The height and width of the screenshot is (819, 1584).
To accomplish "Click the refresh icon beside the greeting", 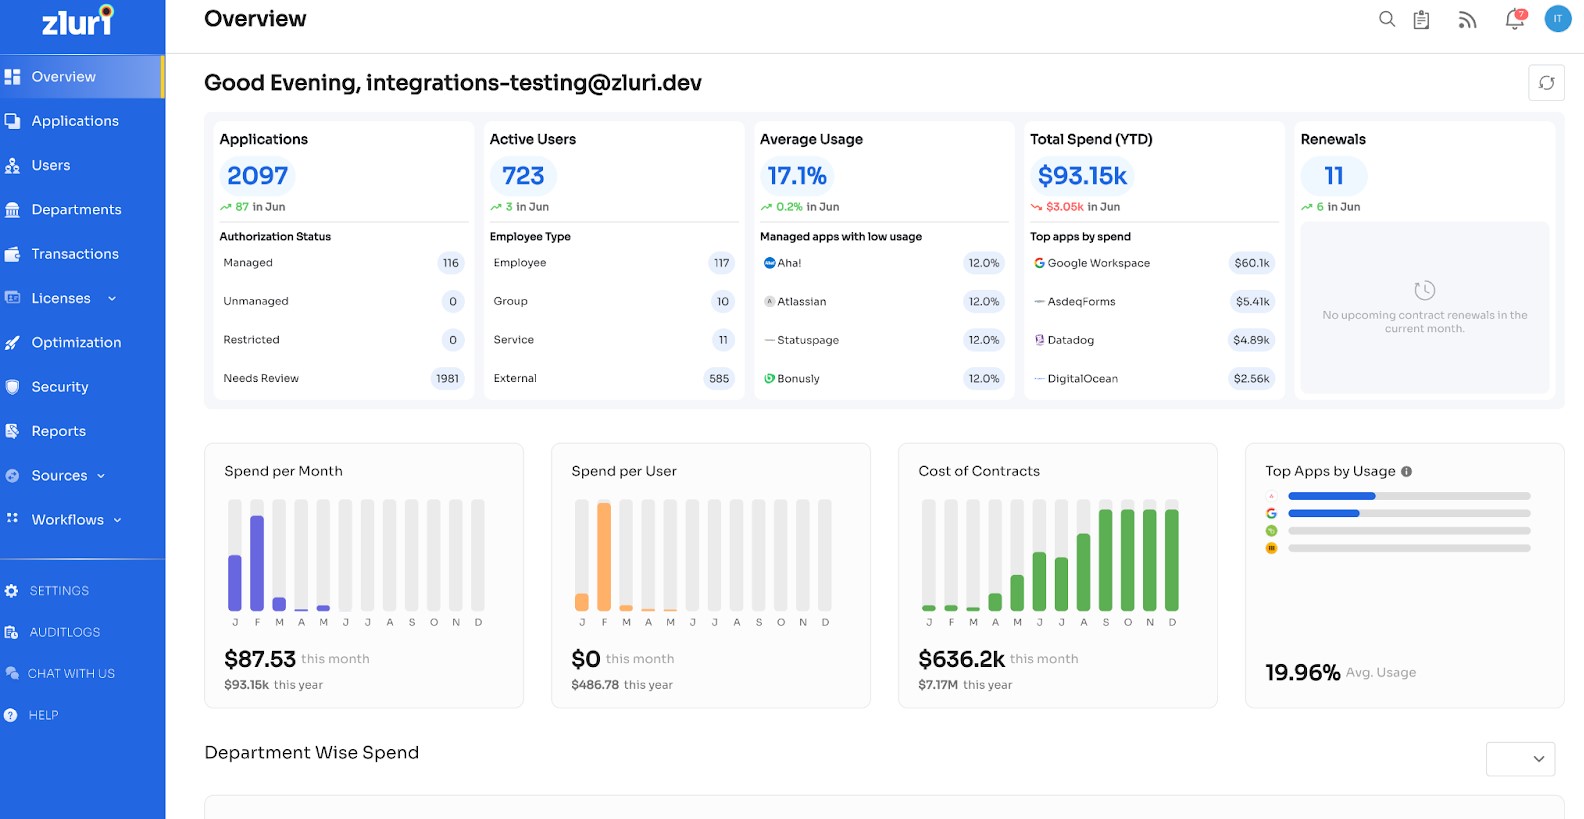I will (1546, 83).
